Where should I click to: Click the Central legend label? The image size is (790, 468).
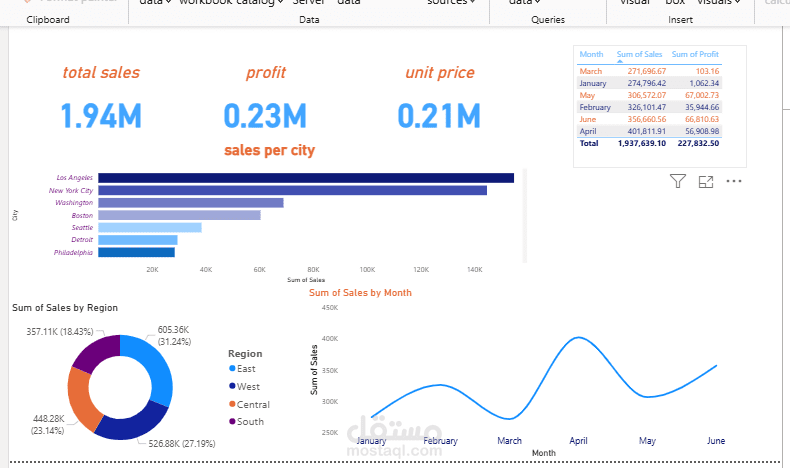[x=253, y=405]
